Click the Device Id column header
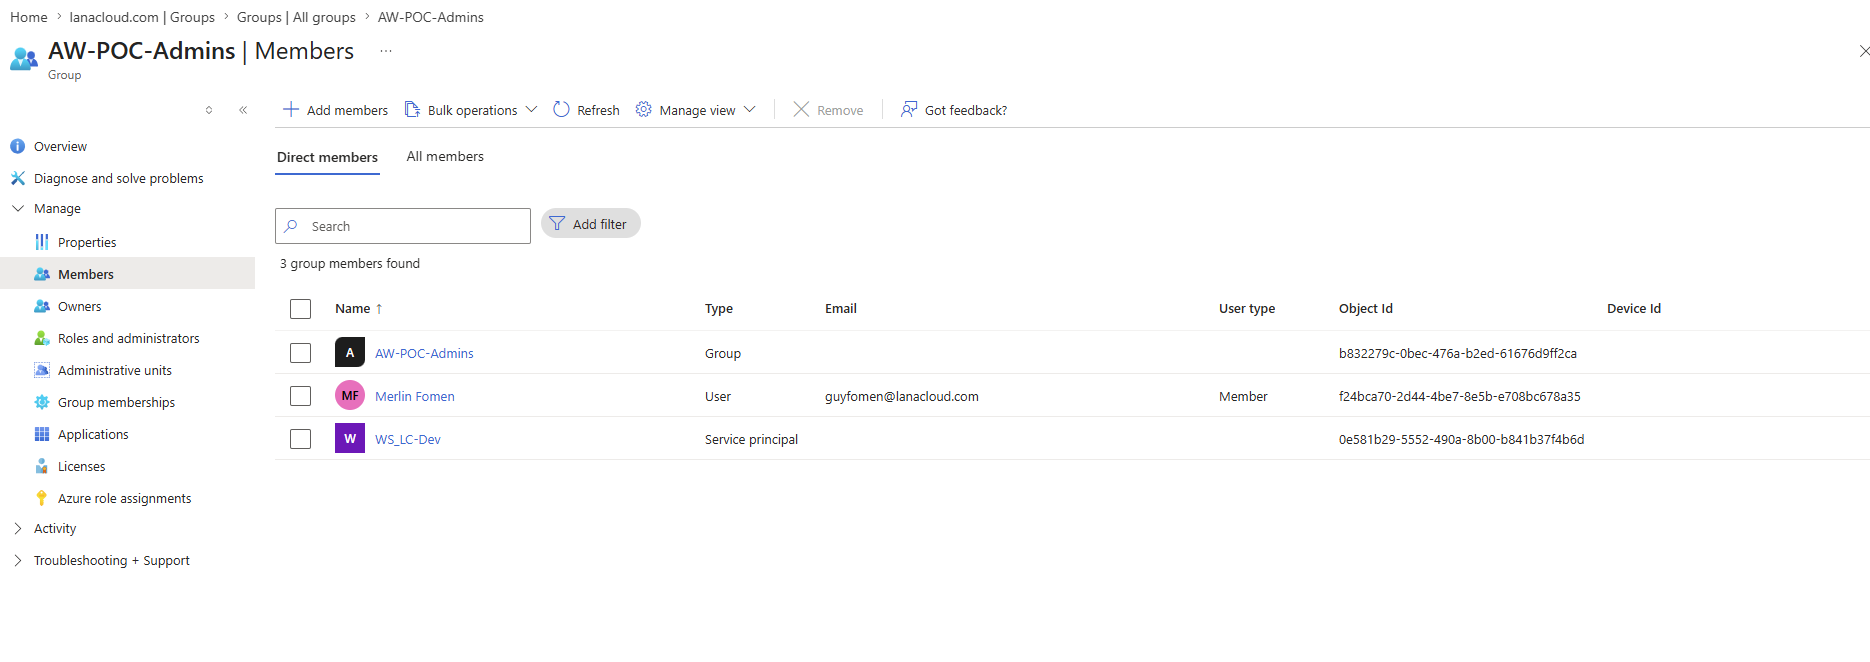Screen dimensions: 1870x662 [x=1634, y=309]
